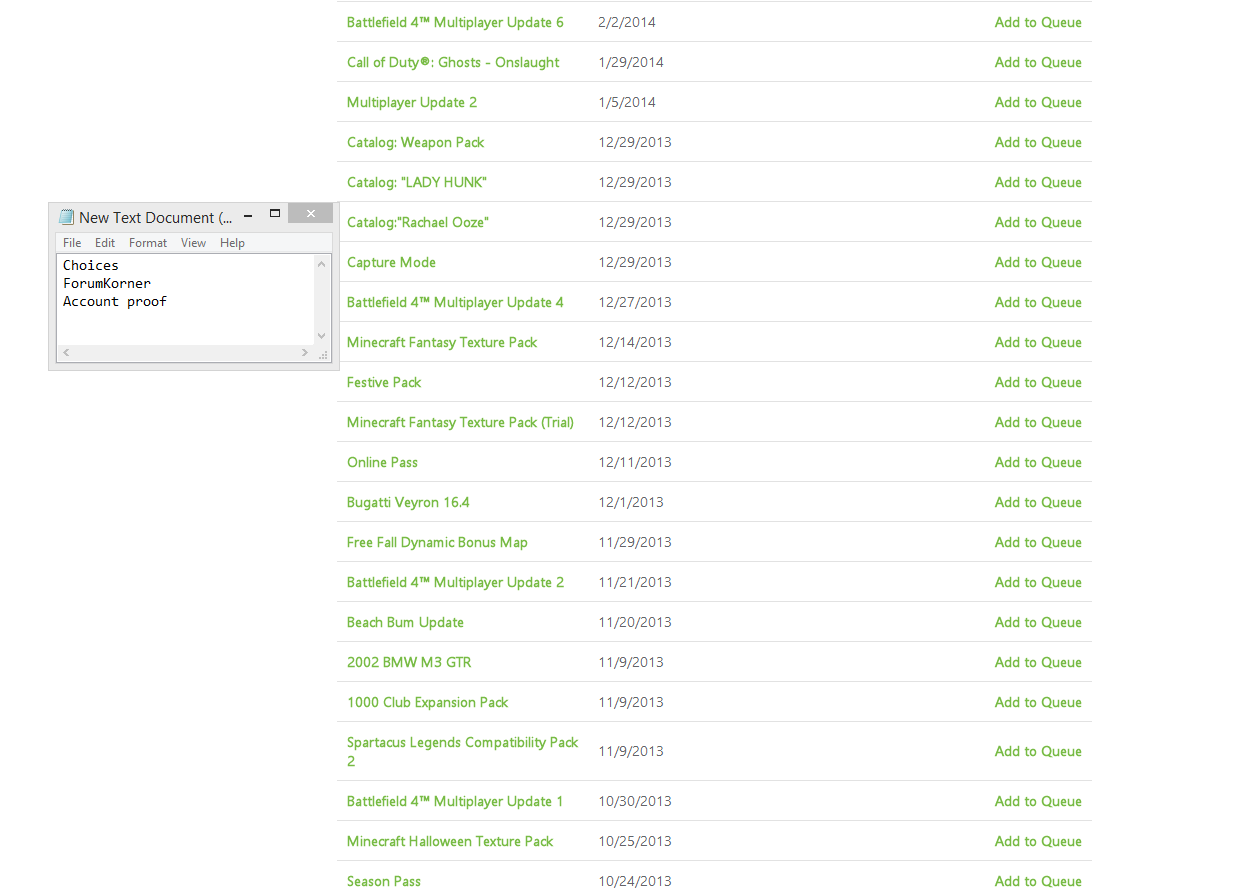Open the File menu in Notepad
Viewport: 1241px width, 888px height.
click(72, 243)
